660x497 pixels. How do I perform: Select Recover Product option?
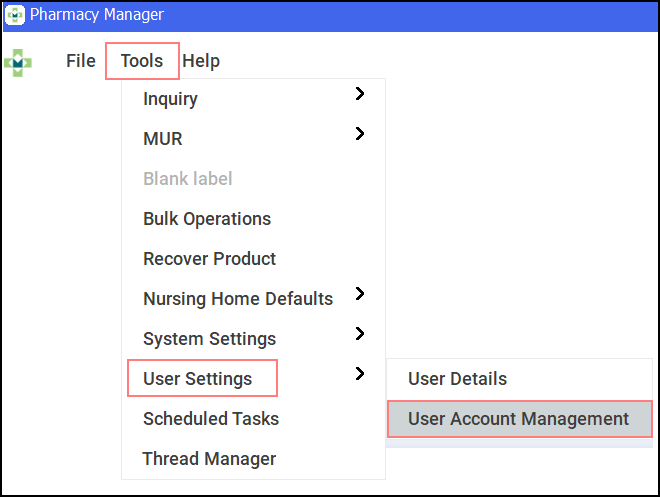(x=210, y=259)
